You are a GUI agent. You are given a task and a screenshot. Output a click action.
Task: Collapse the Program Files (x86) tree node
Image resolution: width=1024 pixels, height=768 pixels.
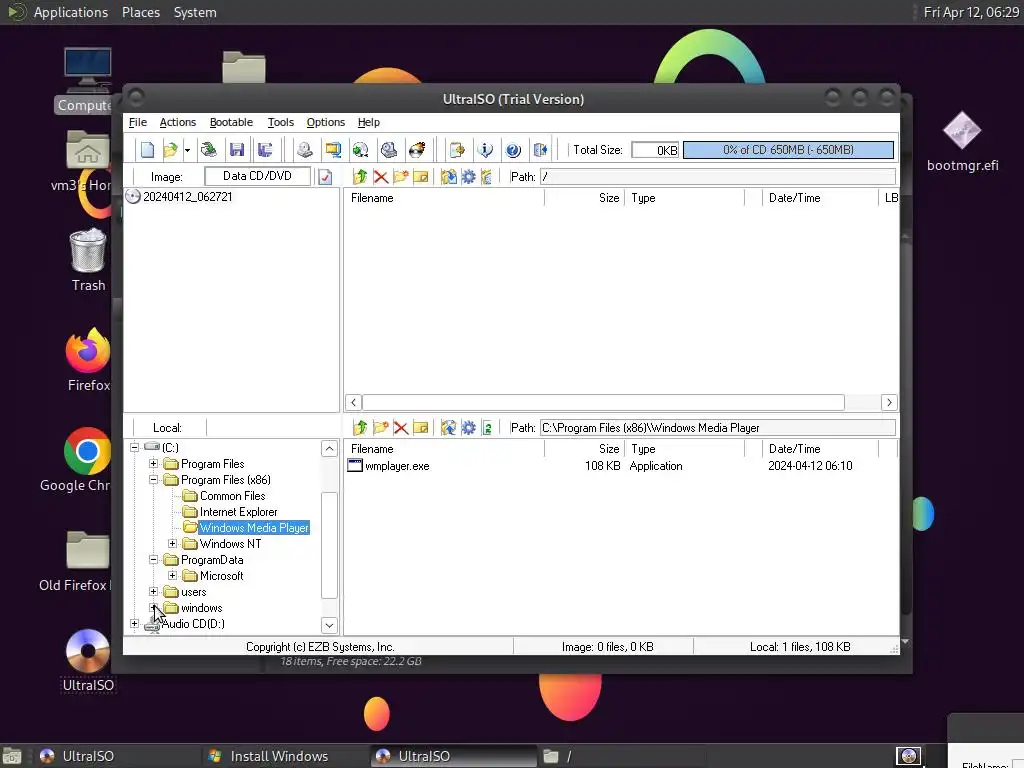point(153,480)
